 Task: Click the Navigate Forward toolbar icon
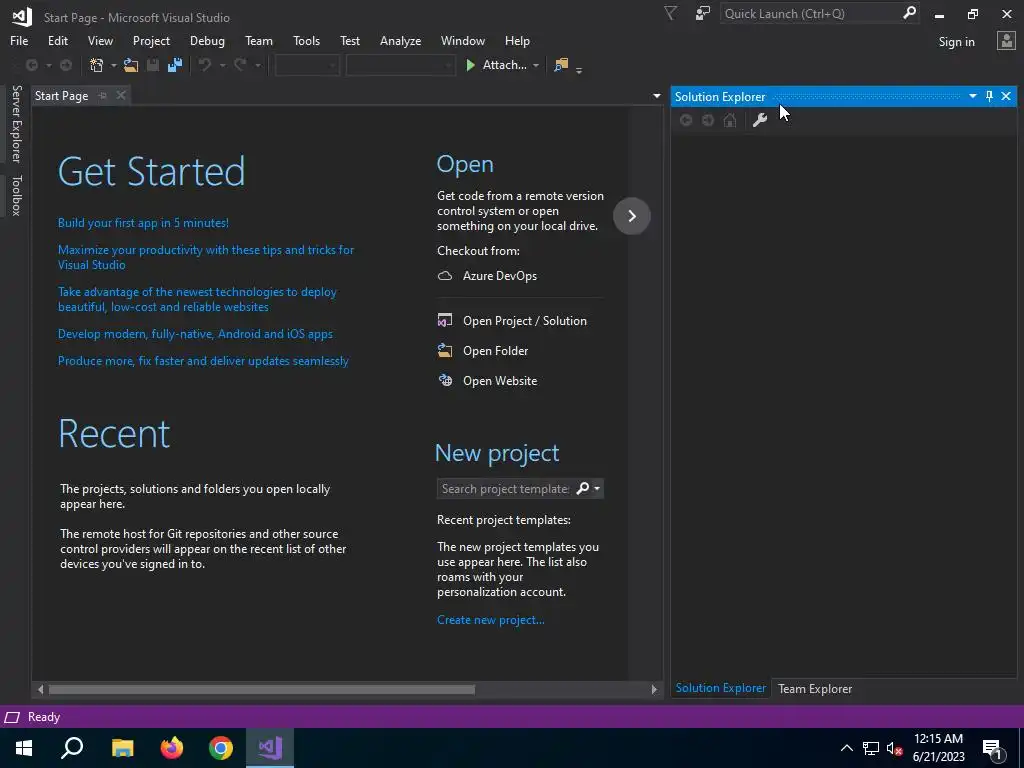(66, 65)
